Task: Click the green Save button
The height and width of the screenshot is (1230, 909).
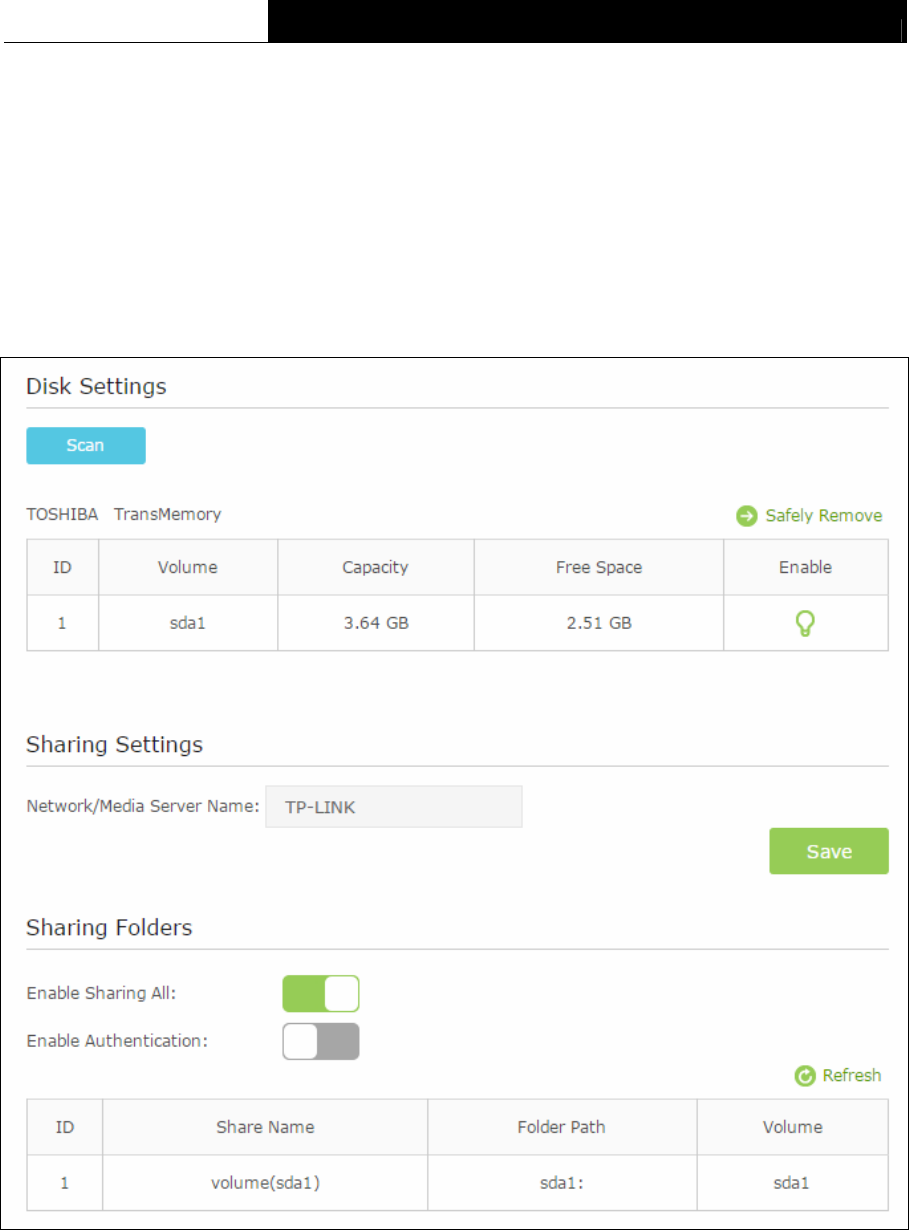Action: (x=829, y=851)
